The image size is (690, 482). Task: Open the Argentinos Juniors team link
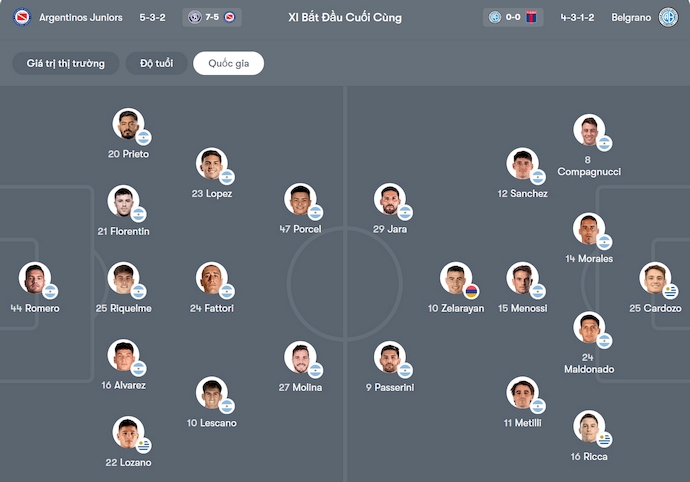[x=81, y=17]
